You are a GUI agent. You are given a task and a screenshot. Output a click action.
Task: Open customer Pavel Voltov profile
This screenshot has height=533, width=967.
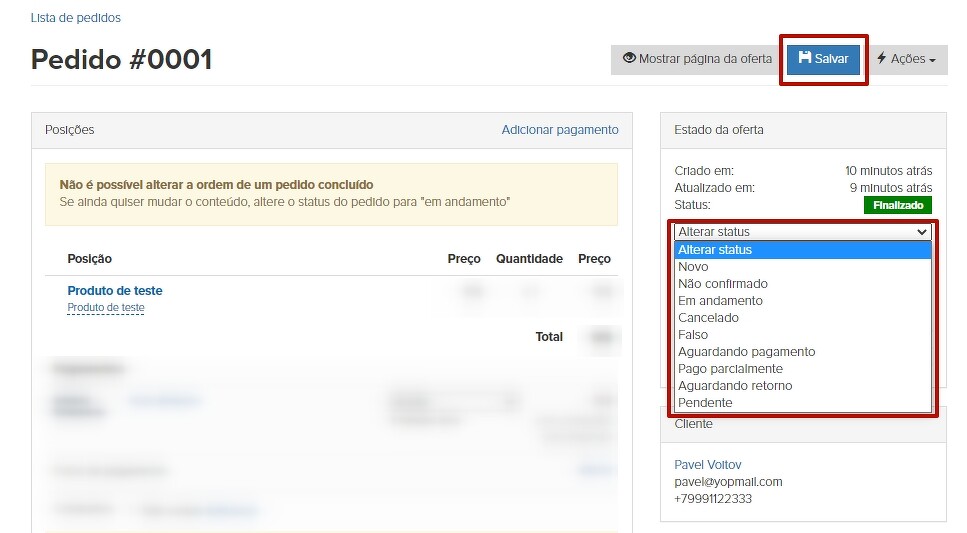click(x=708, y=465)
